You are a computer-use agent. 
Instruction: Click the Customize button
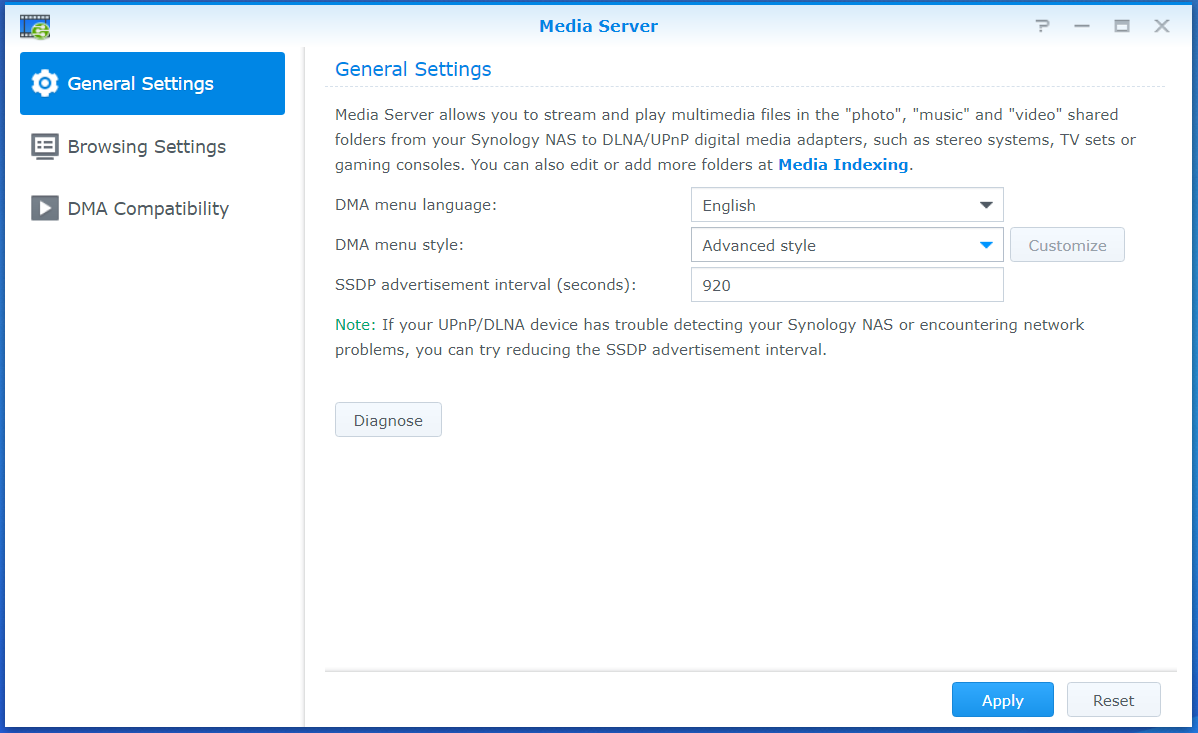point(1067,244)
